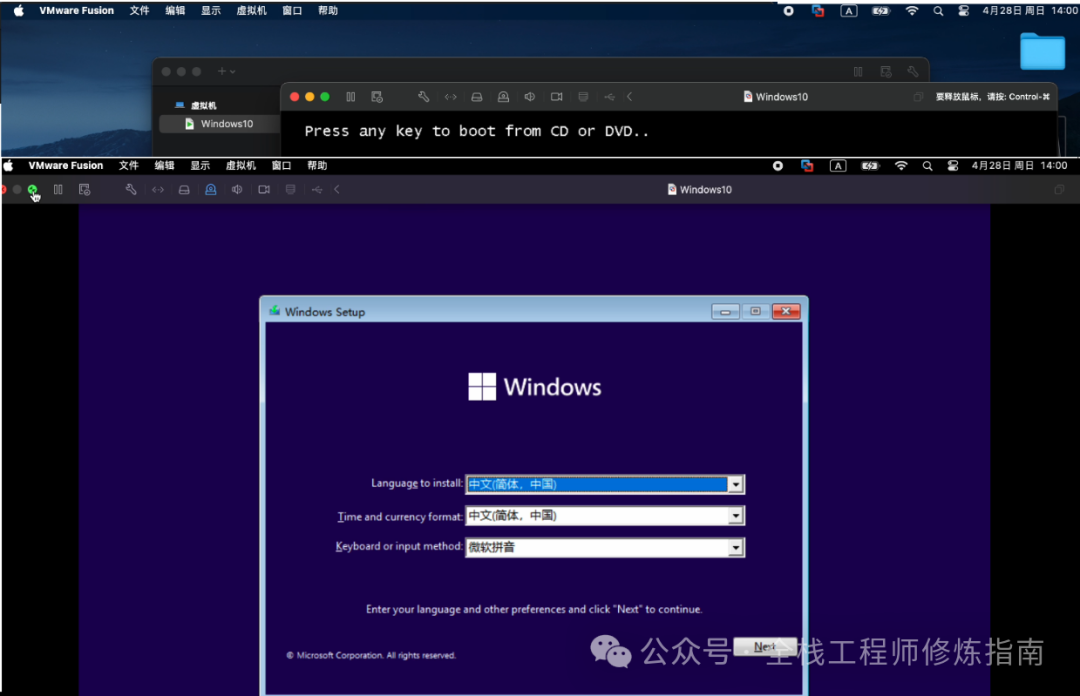Click wrench icon in the dimmed library window

click(x=913, y=72)
